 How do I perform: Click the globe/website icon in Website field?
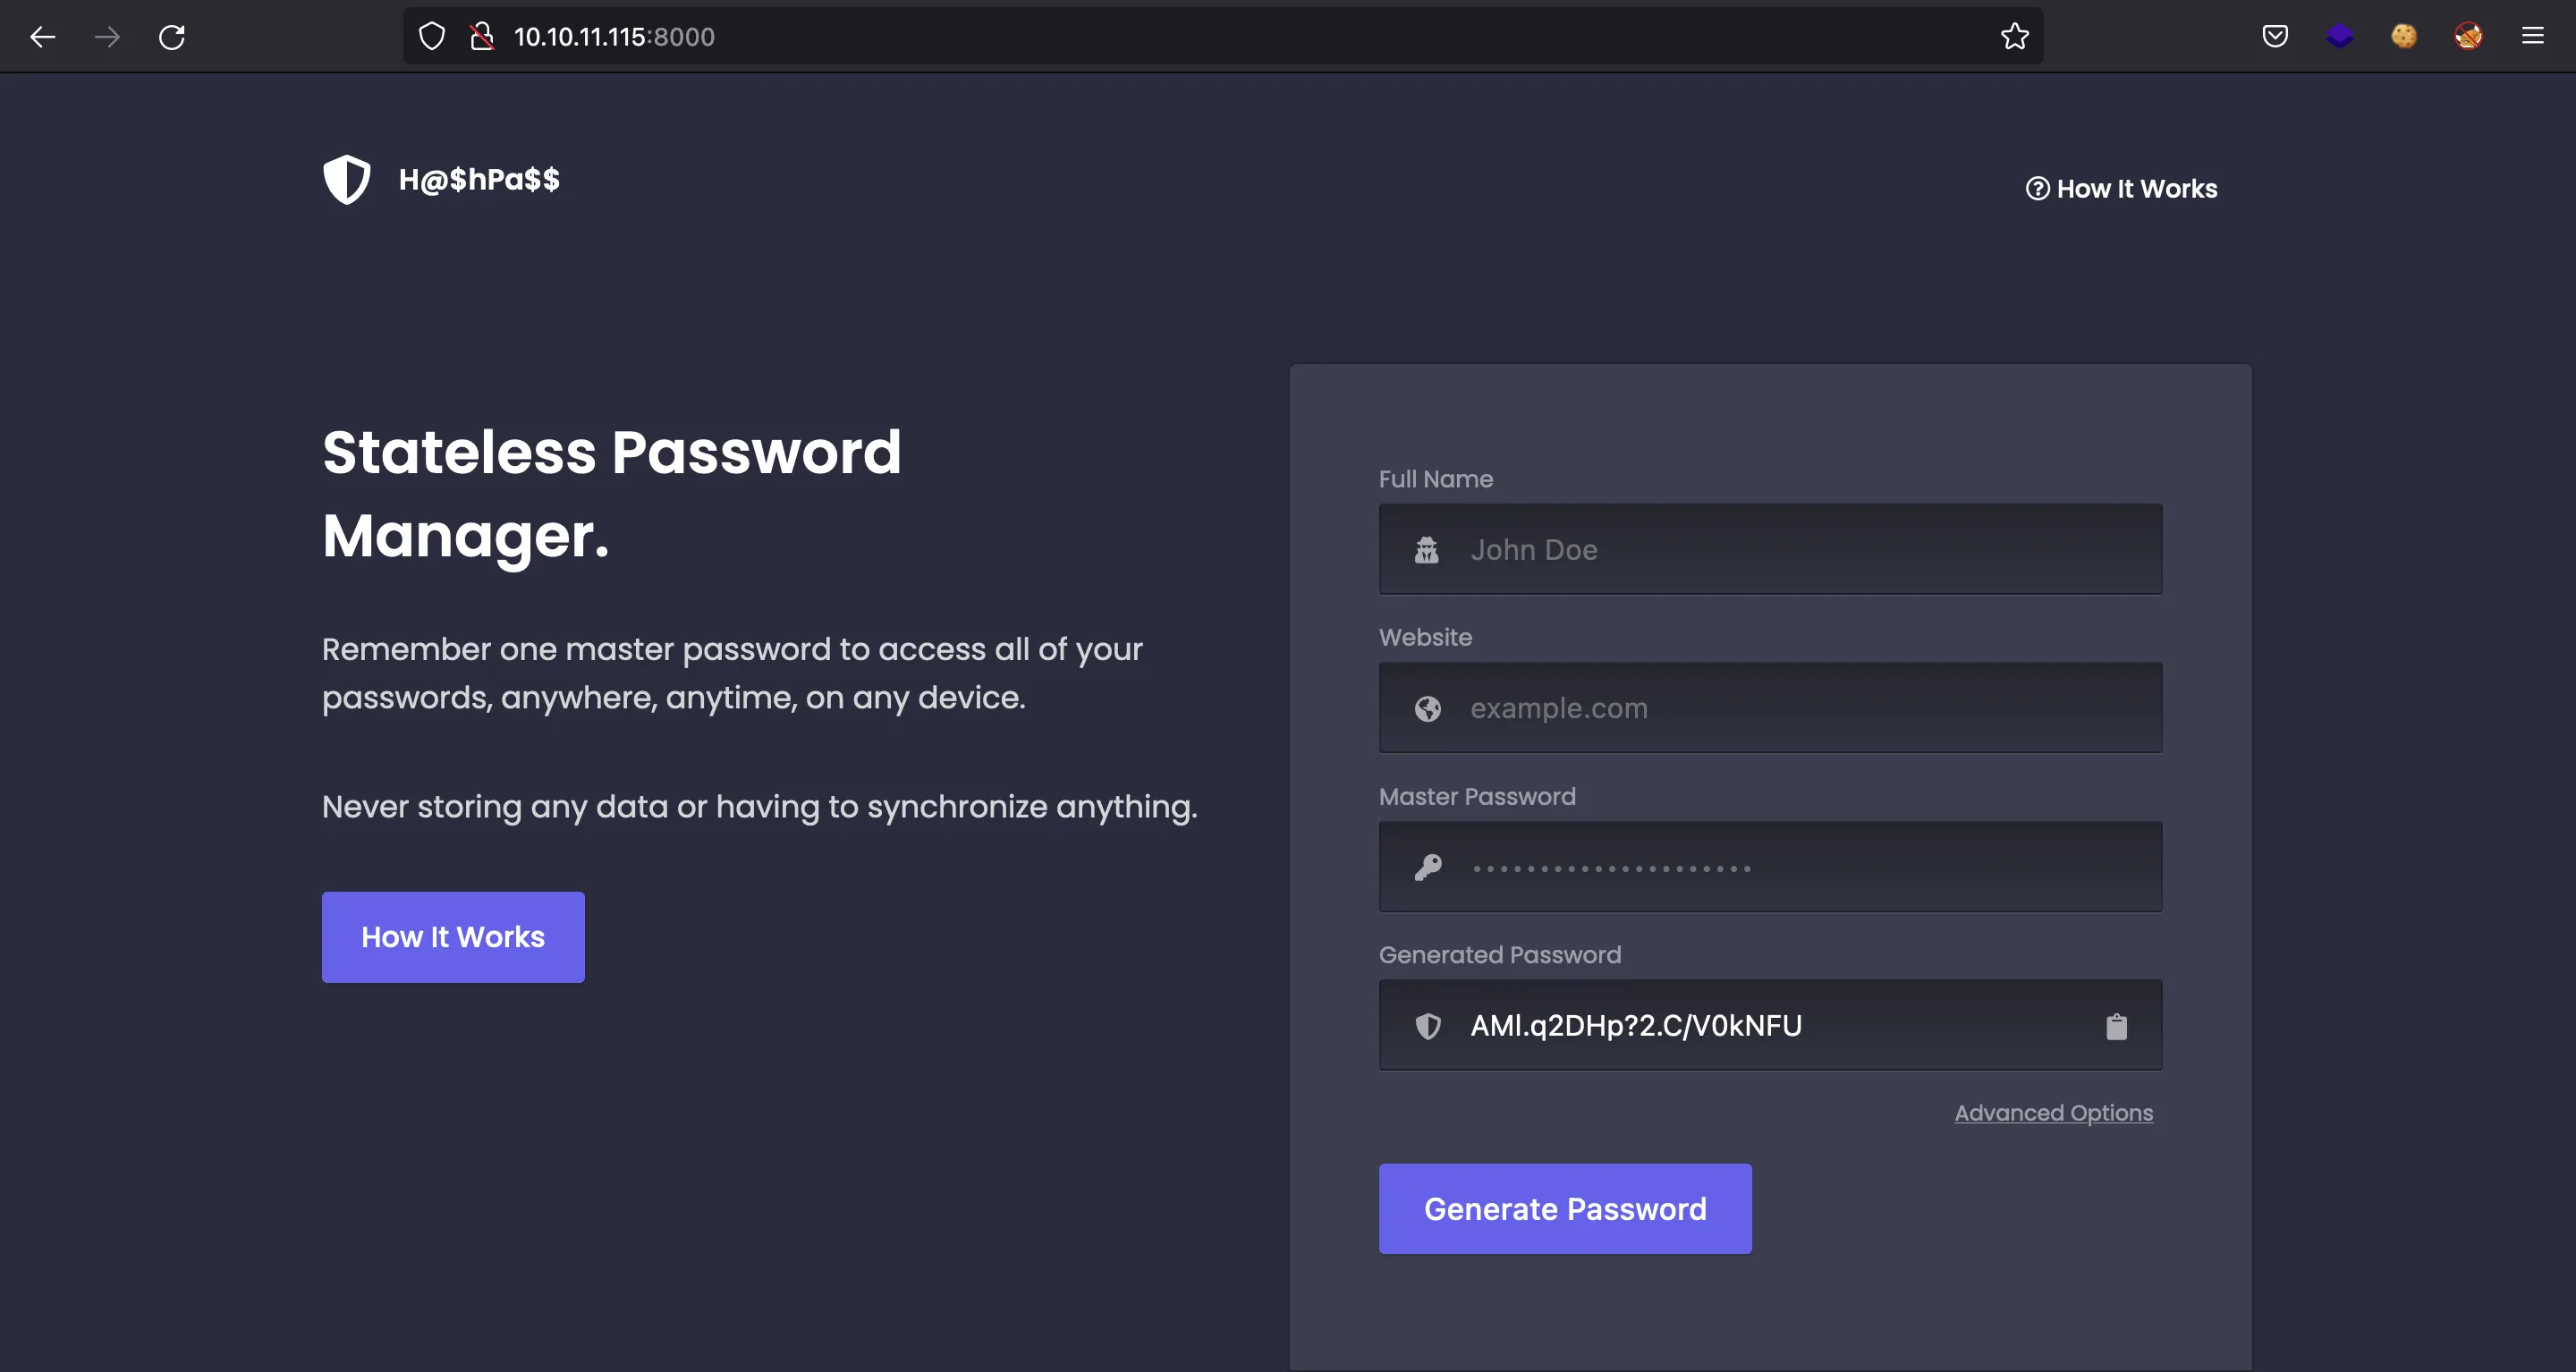point(1428,709)
